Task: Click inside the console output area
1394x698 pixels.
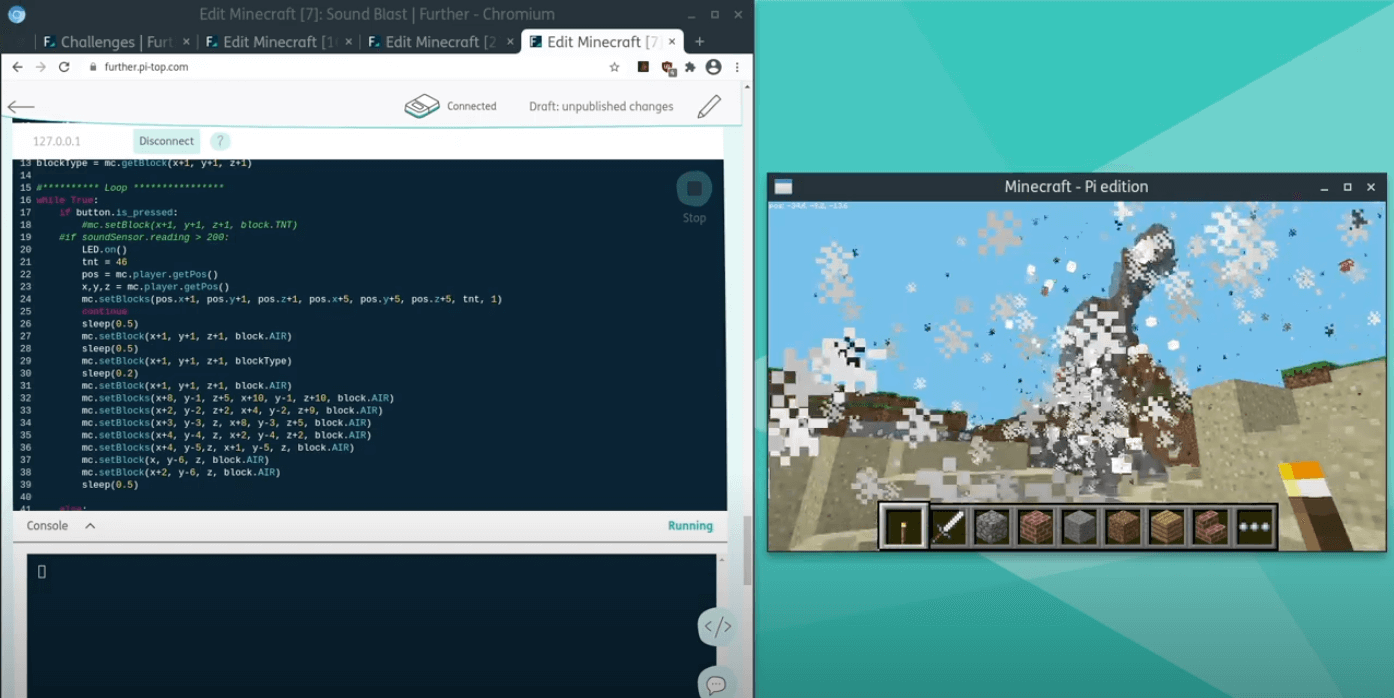Action: tap(371, 625)
